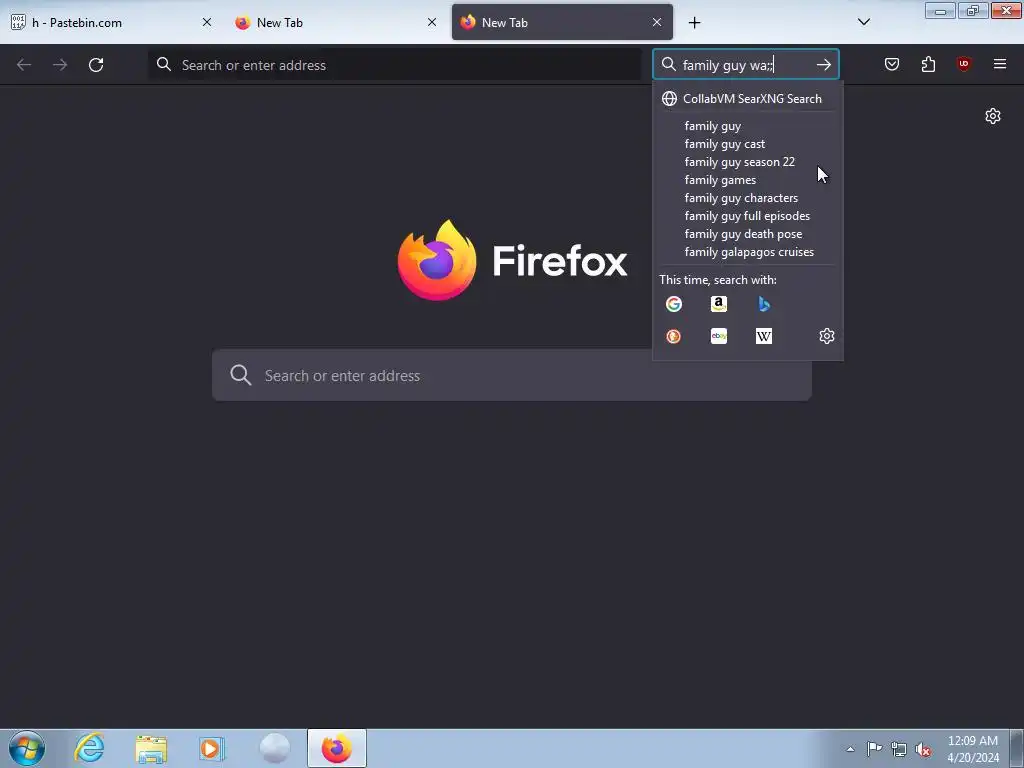This screenshot has width=1024, height=768.
Task: Launch Windows Media Player from taskbar
Action: tap(212, 748)
